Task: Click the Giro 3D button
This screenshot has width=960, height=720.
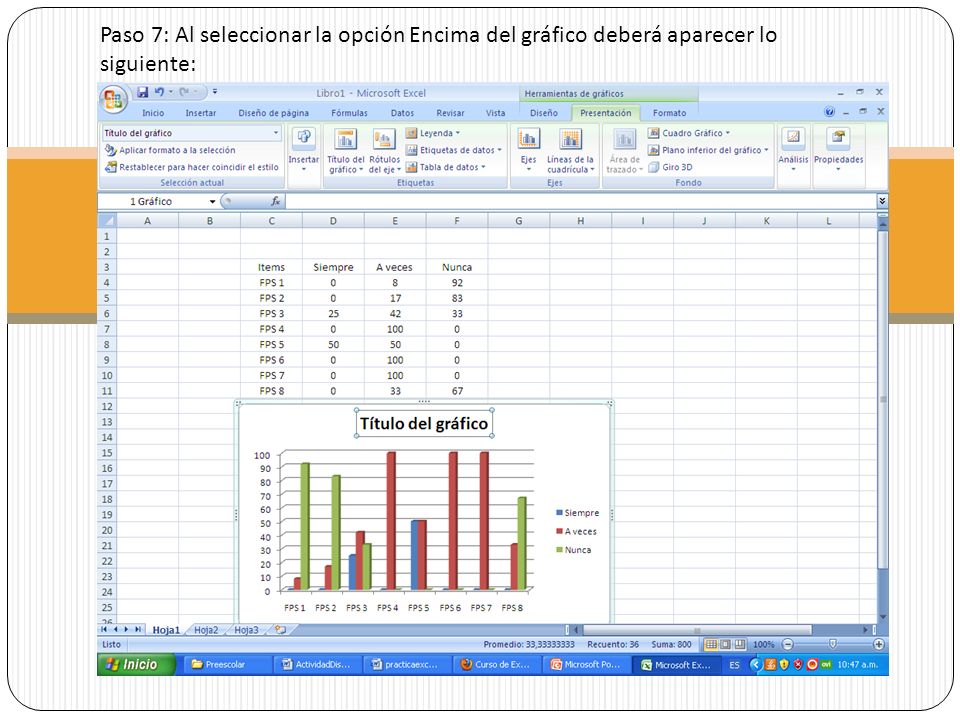Action: (x=670, y=167)
